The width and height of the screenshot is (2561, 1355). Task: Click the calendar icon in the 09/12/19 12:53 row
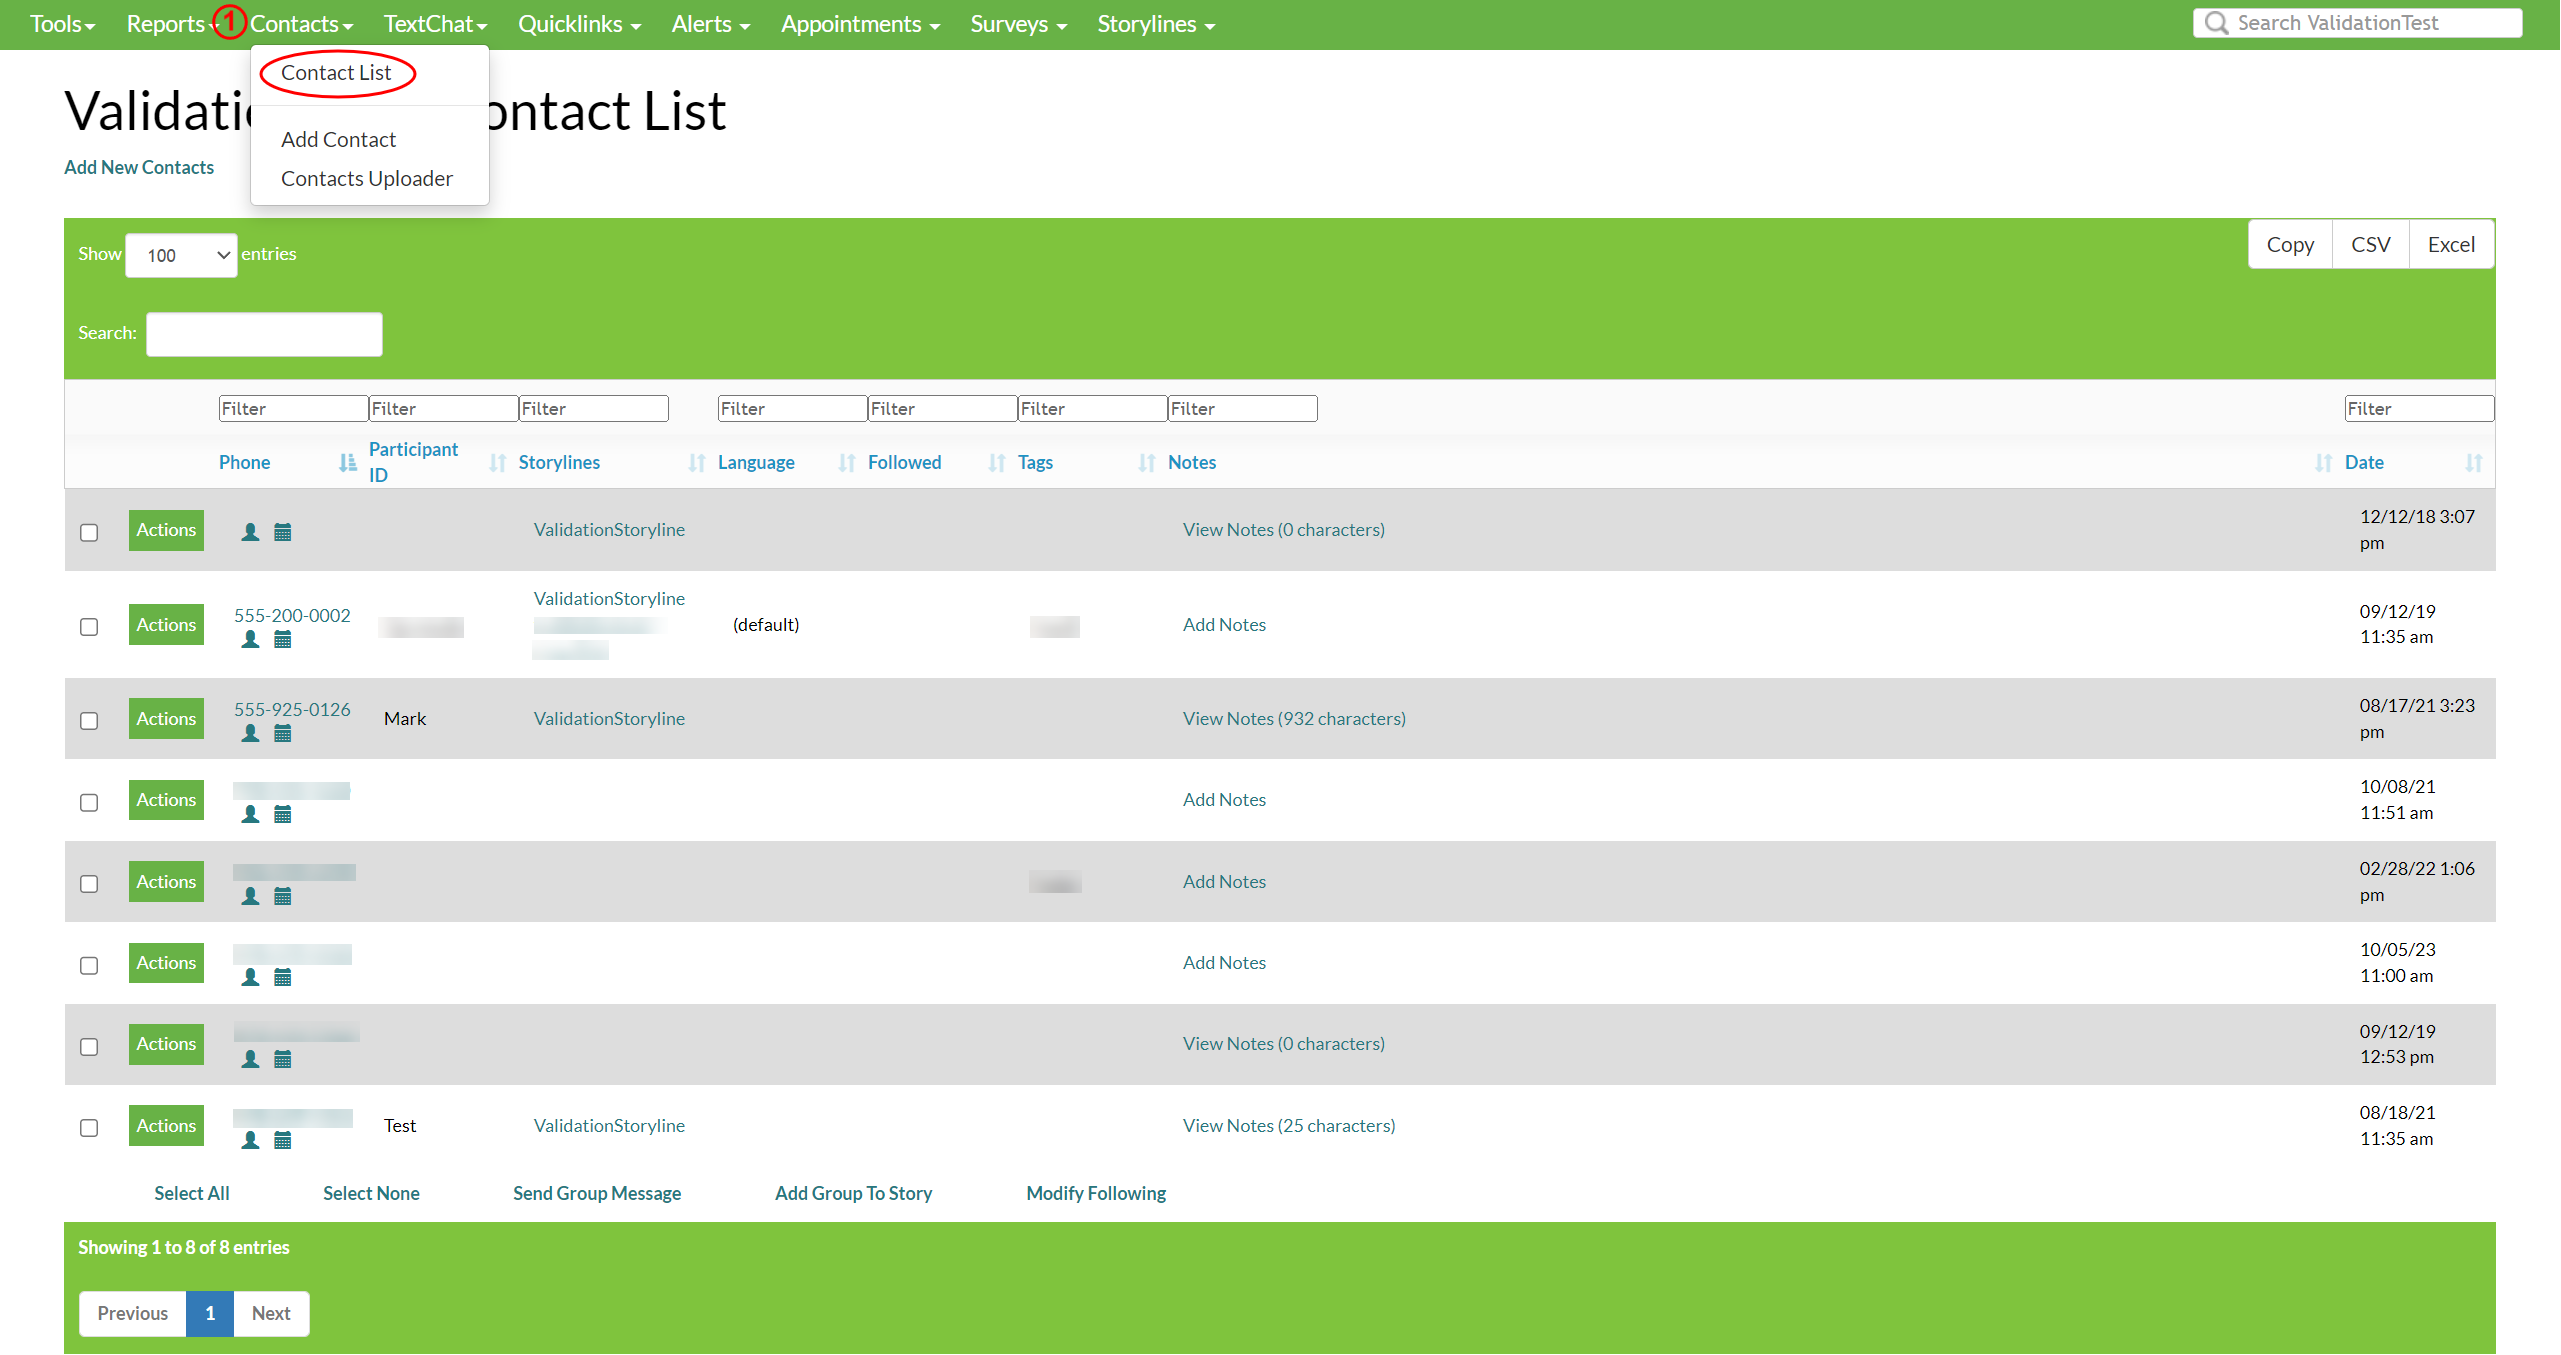[283, 1059]
